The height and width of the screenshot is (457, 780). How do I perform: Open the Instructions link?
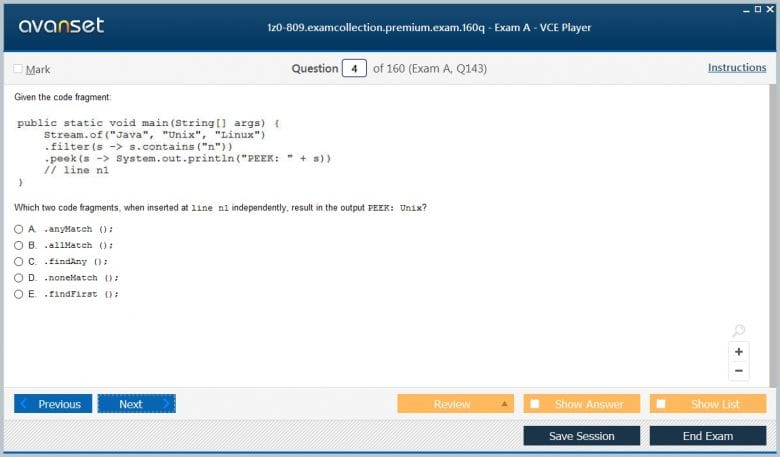click(x=737, y=68)
